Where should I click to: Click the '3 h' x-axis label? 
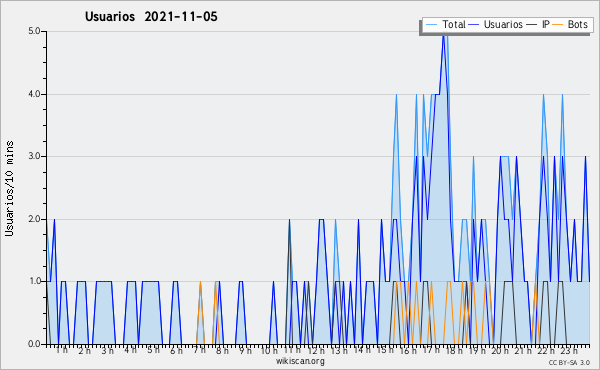pyautogui.click(x=108, y=350)
